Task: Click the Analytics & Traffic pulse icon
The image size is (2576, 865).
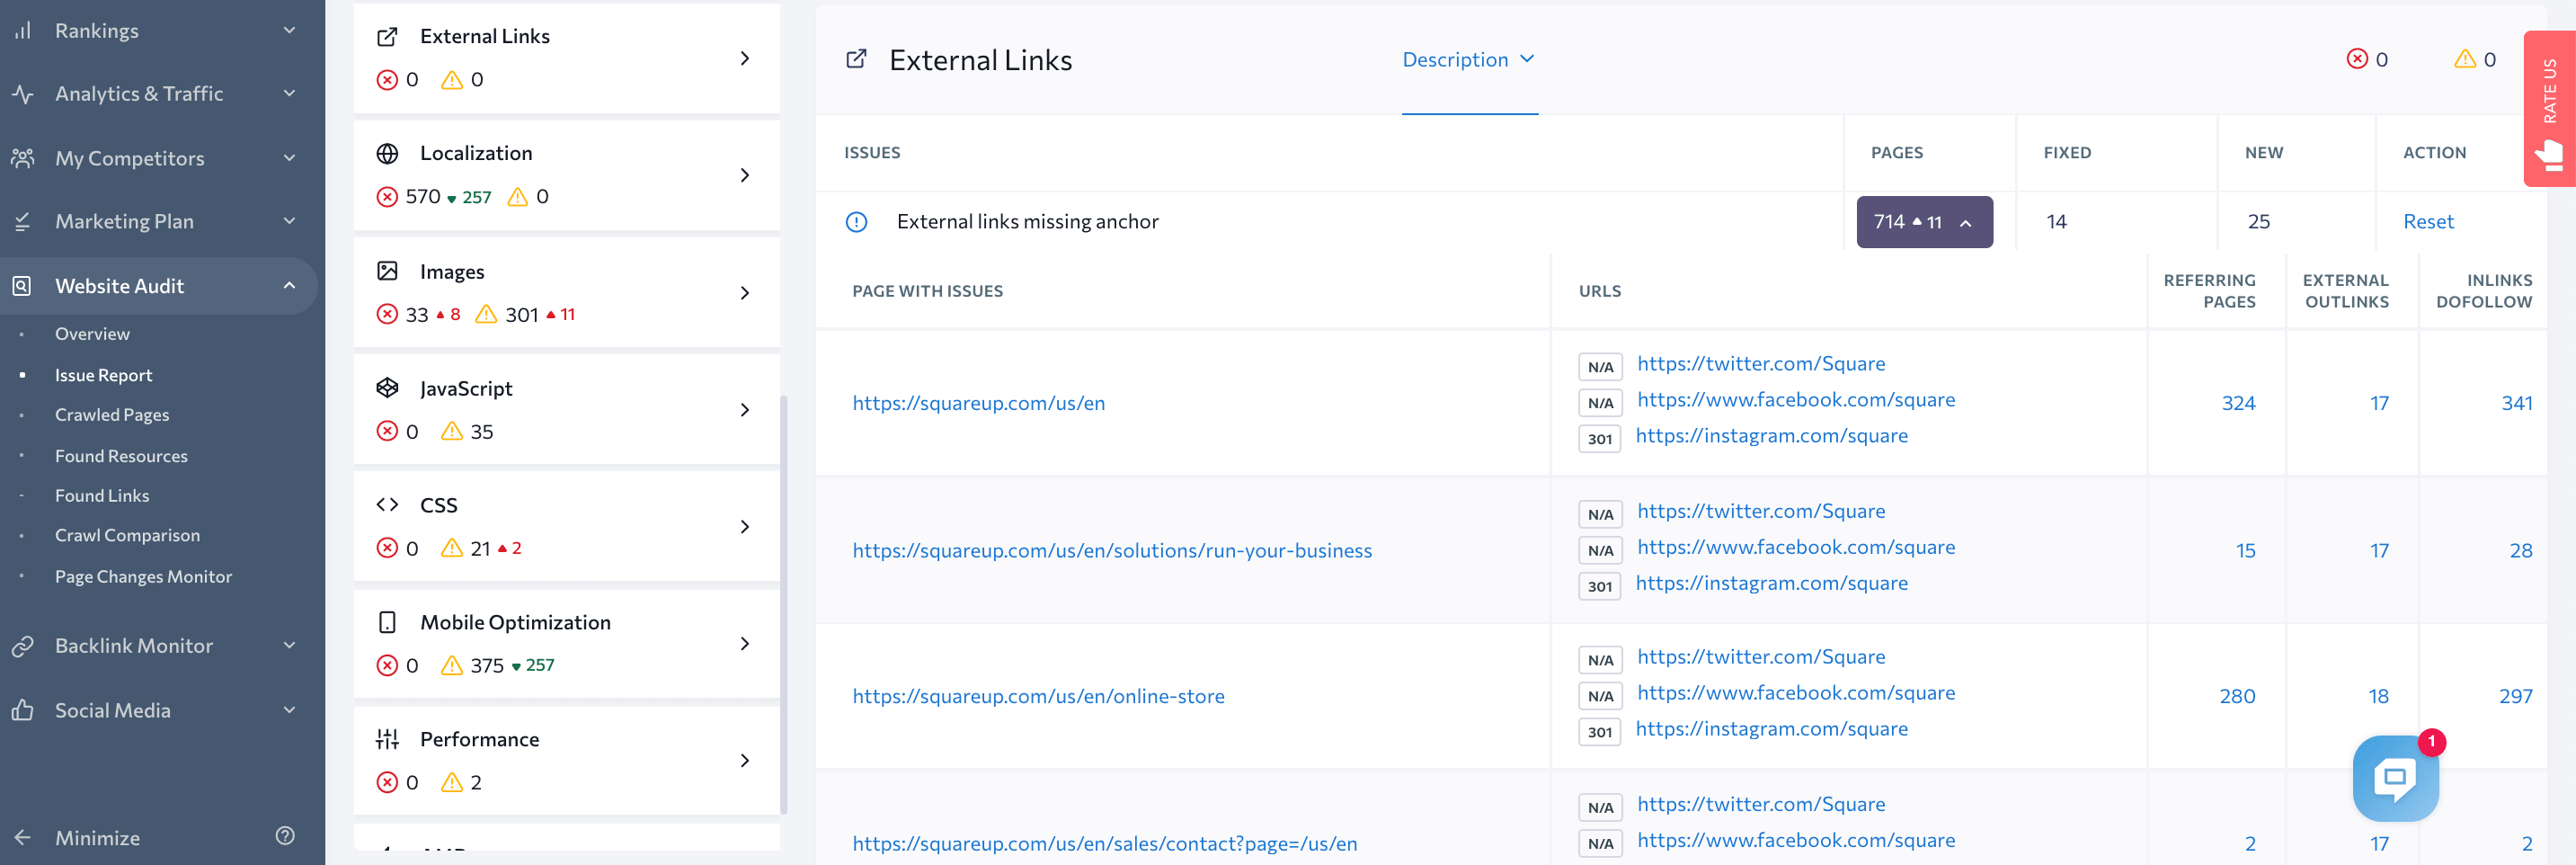Action: tap(23, 94)
